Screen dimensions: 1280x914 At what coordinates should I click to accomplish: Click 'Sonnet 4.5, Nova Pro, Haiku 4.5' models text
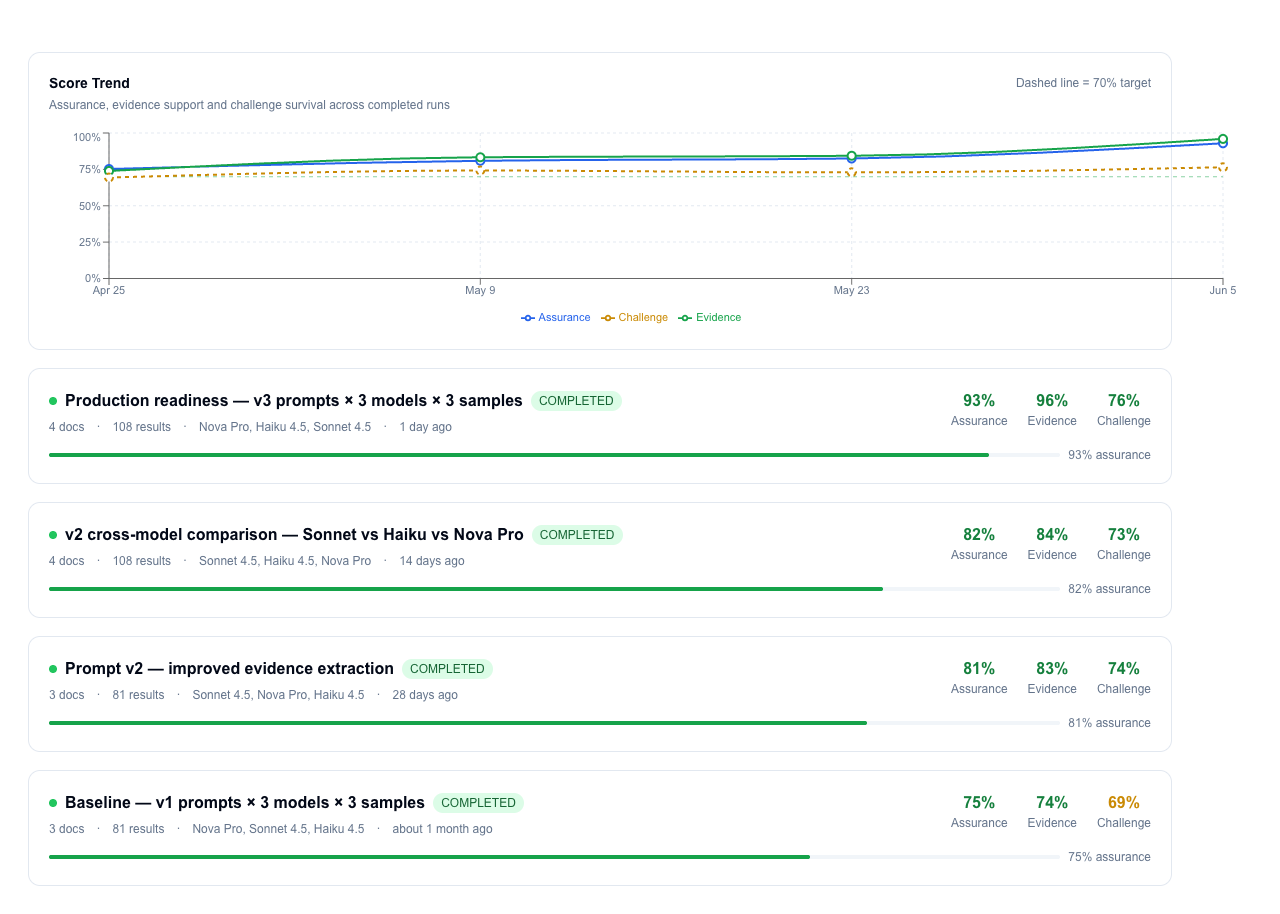pyautogui.click(x=278, y=695)
